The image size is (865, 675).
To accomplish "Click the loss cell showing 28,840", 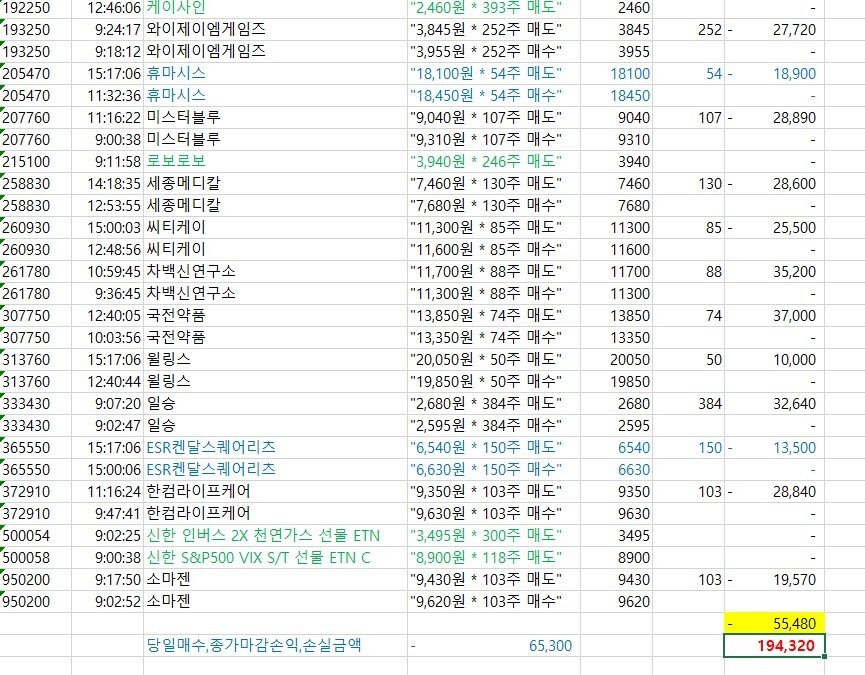I will [774, 491].
